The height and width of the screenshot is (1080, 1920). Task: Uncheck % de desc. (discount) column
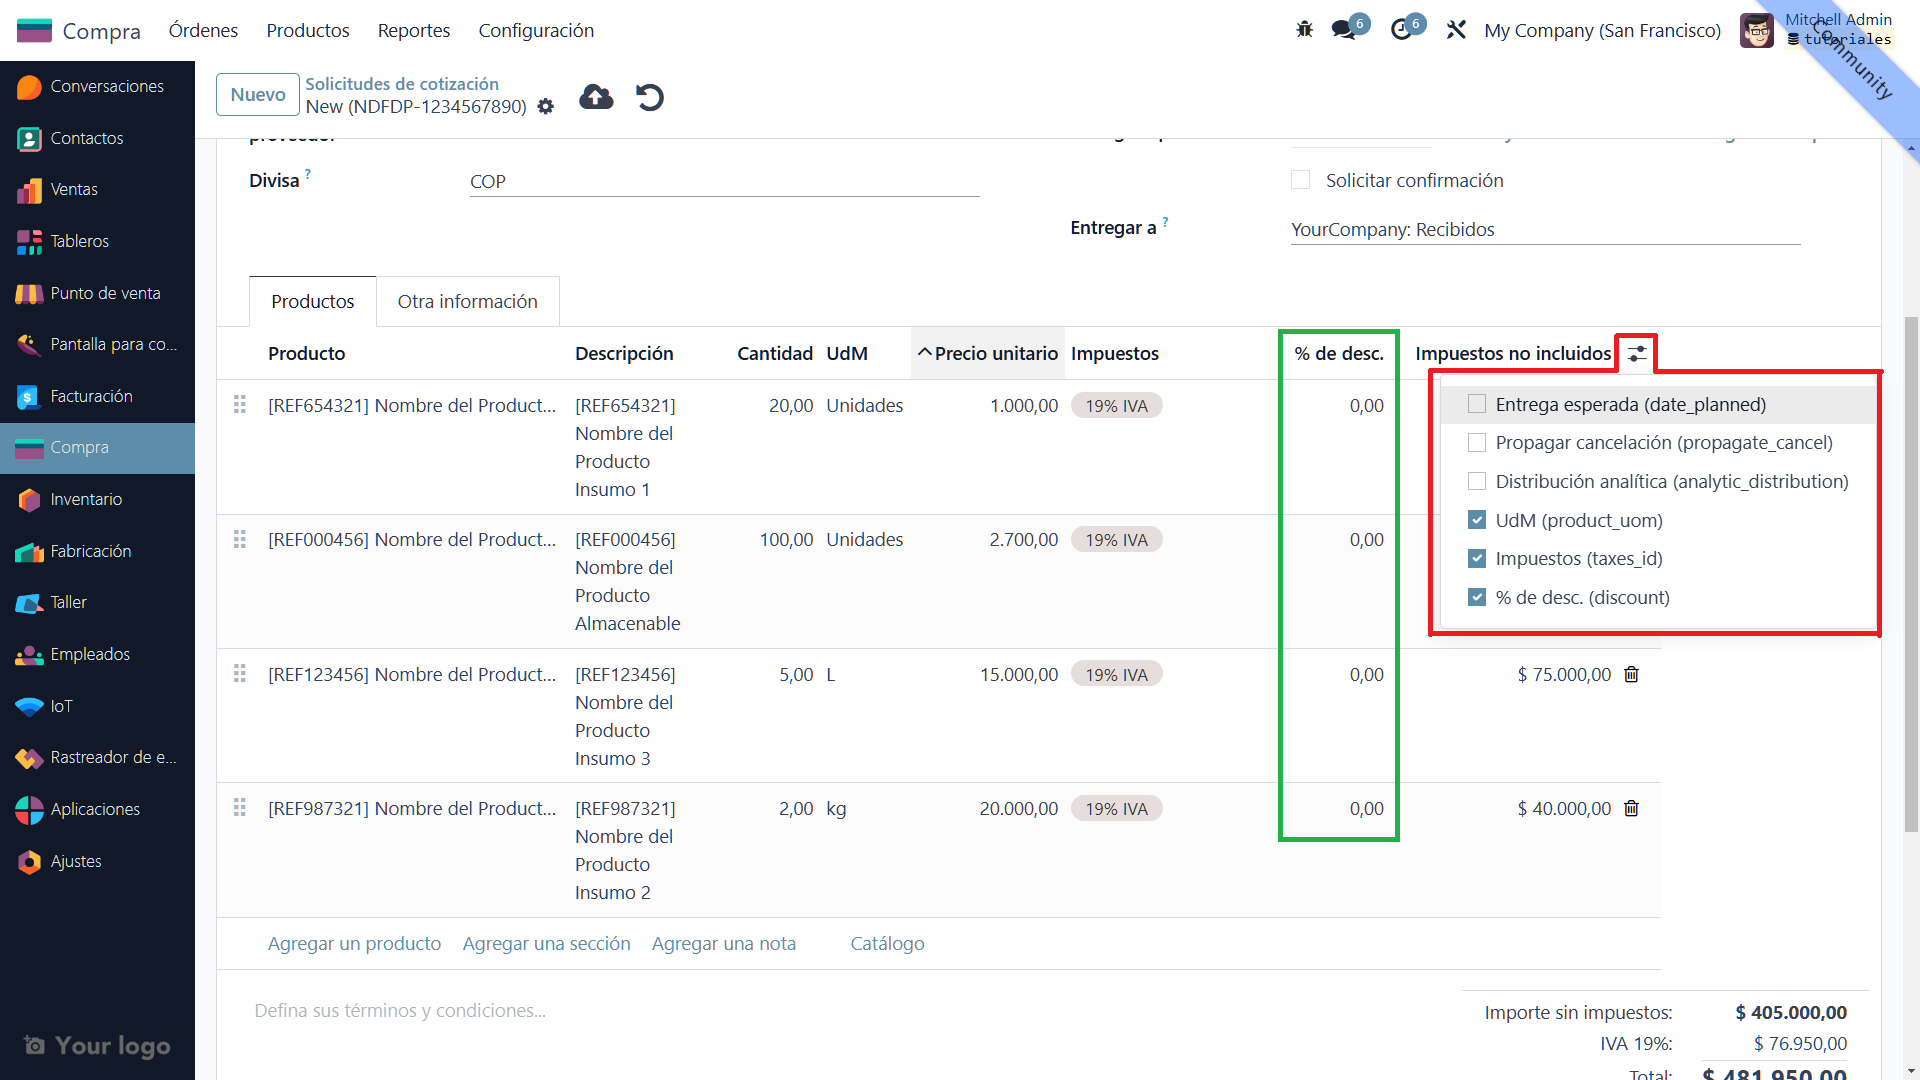[x=1477, y=597]
